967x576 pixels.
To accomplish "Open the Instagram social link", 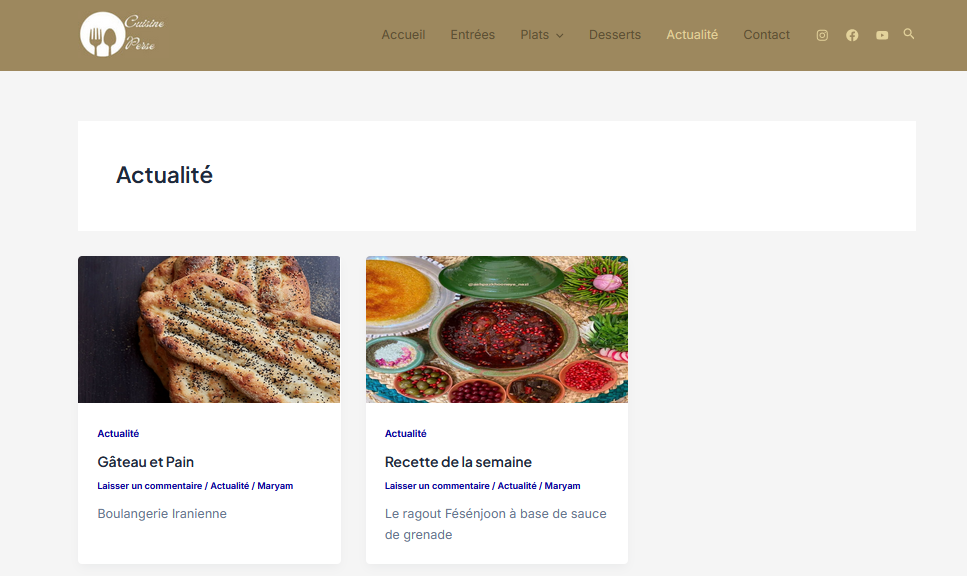I will coord(822,35).
